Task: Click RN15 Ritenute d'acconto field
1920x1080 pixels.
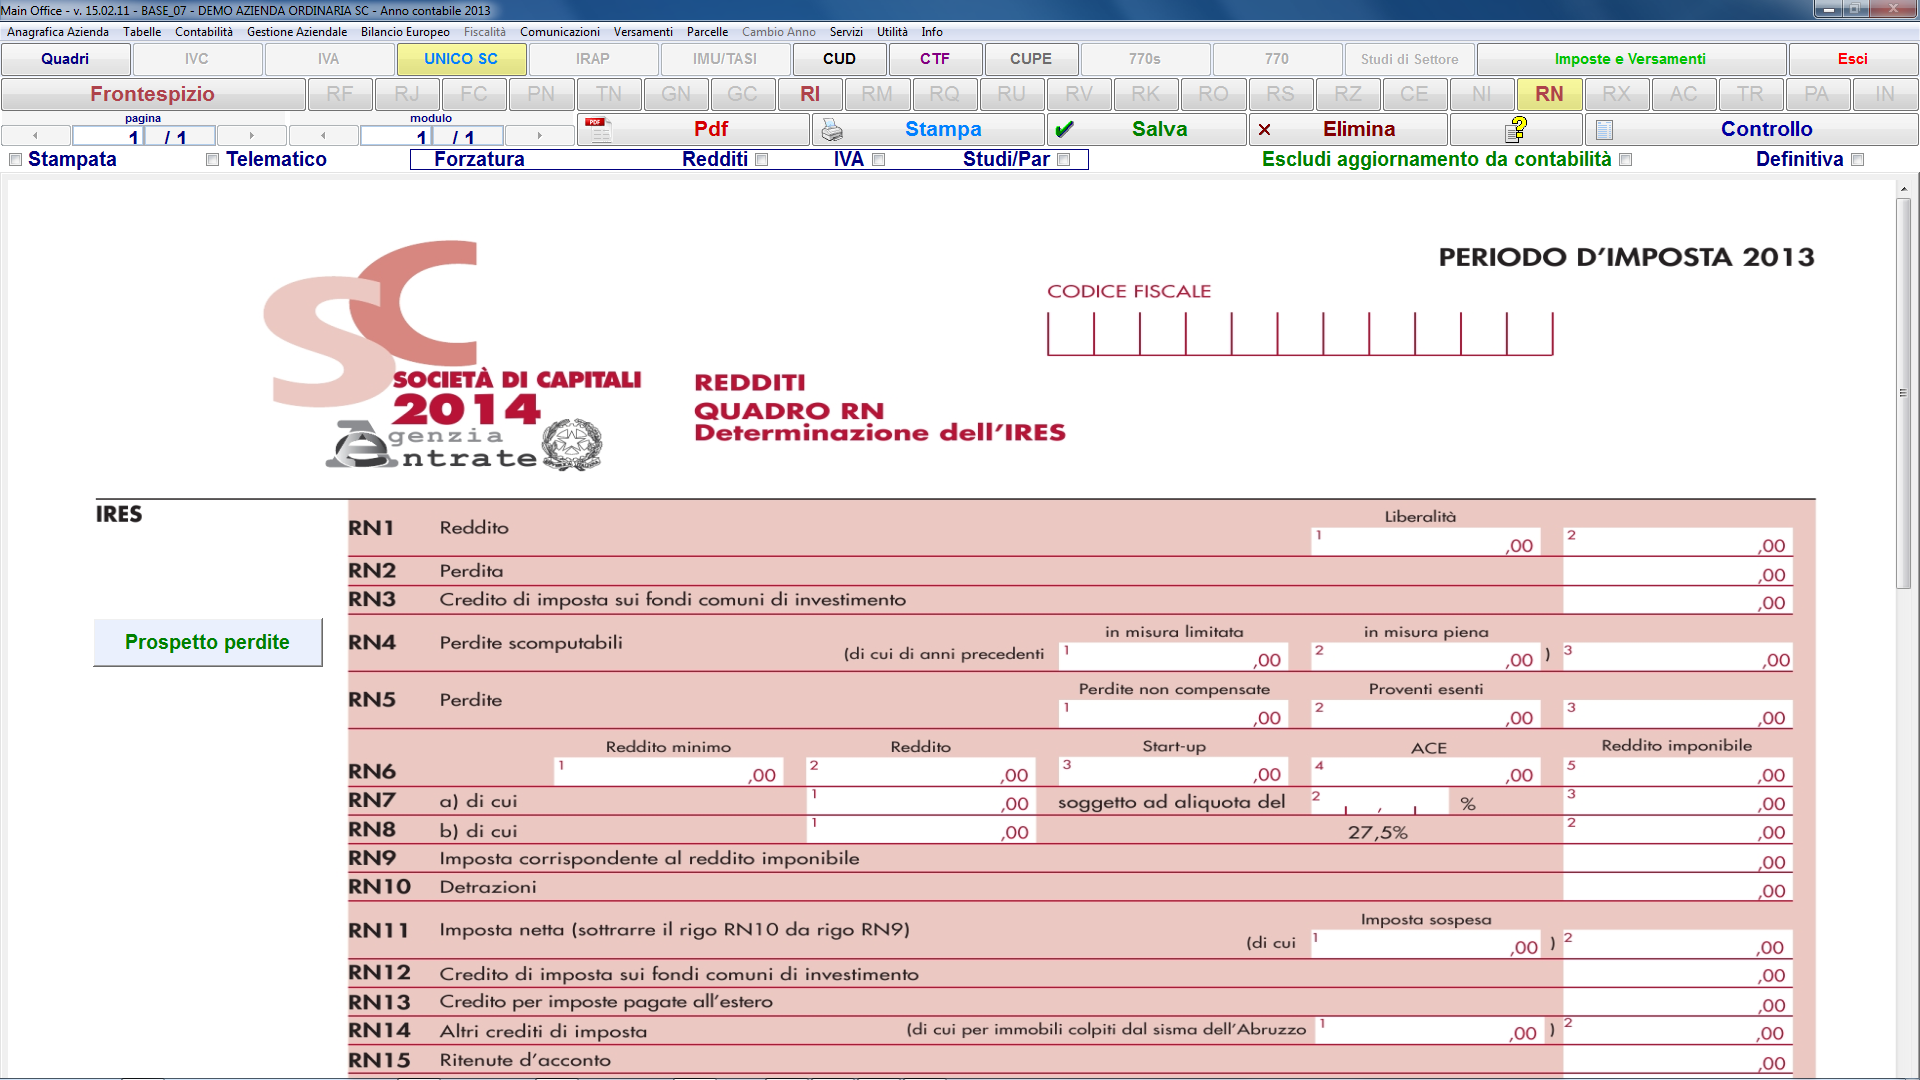Action: [x=1677, y=1061]
